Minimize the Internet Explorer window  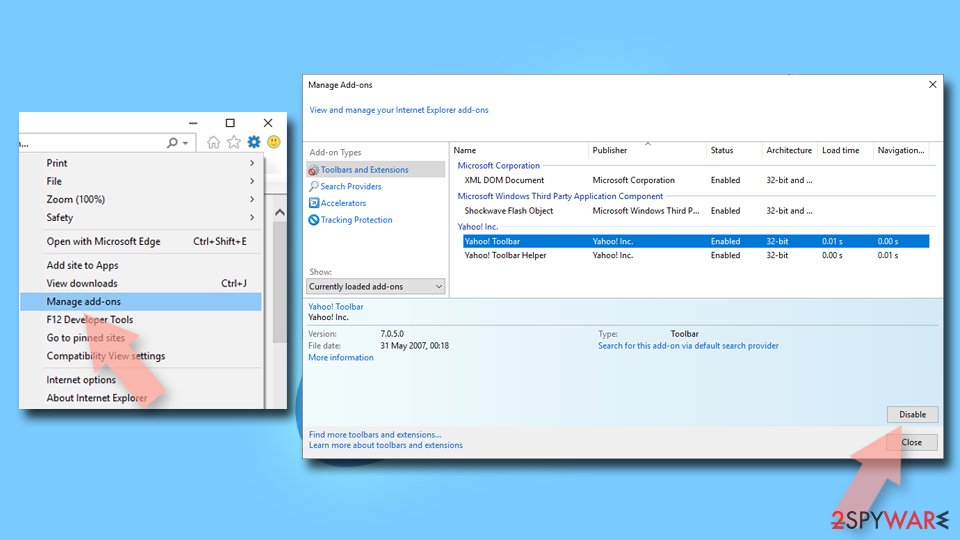coord(193,122)
